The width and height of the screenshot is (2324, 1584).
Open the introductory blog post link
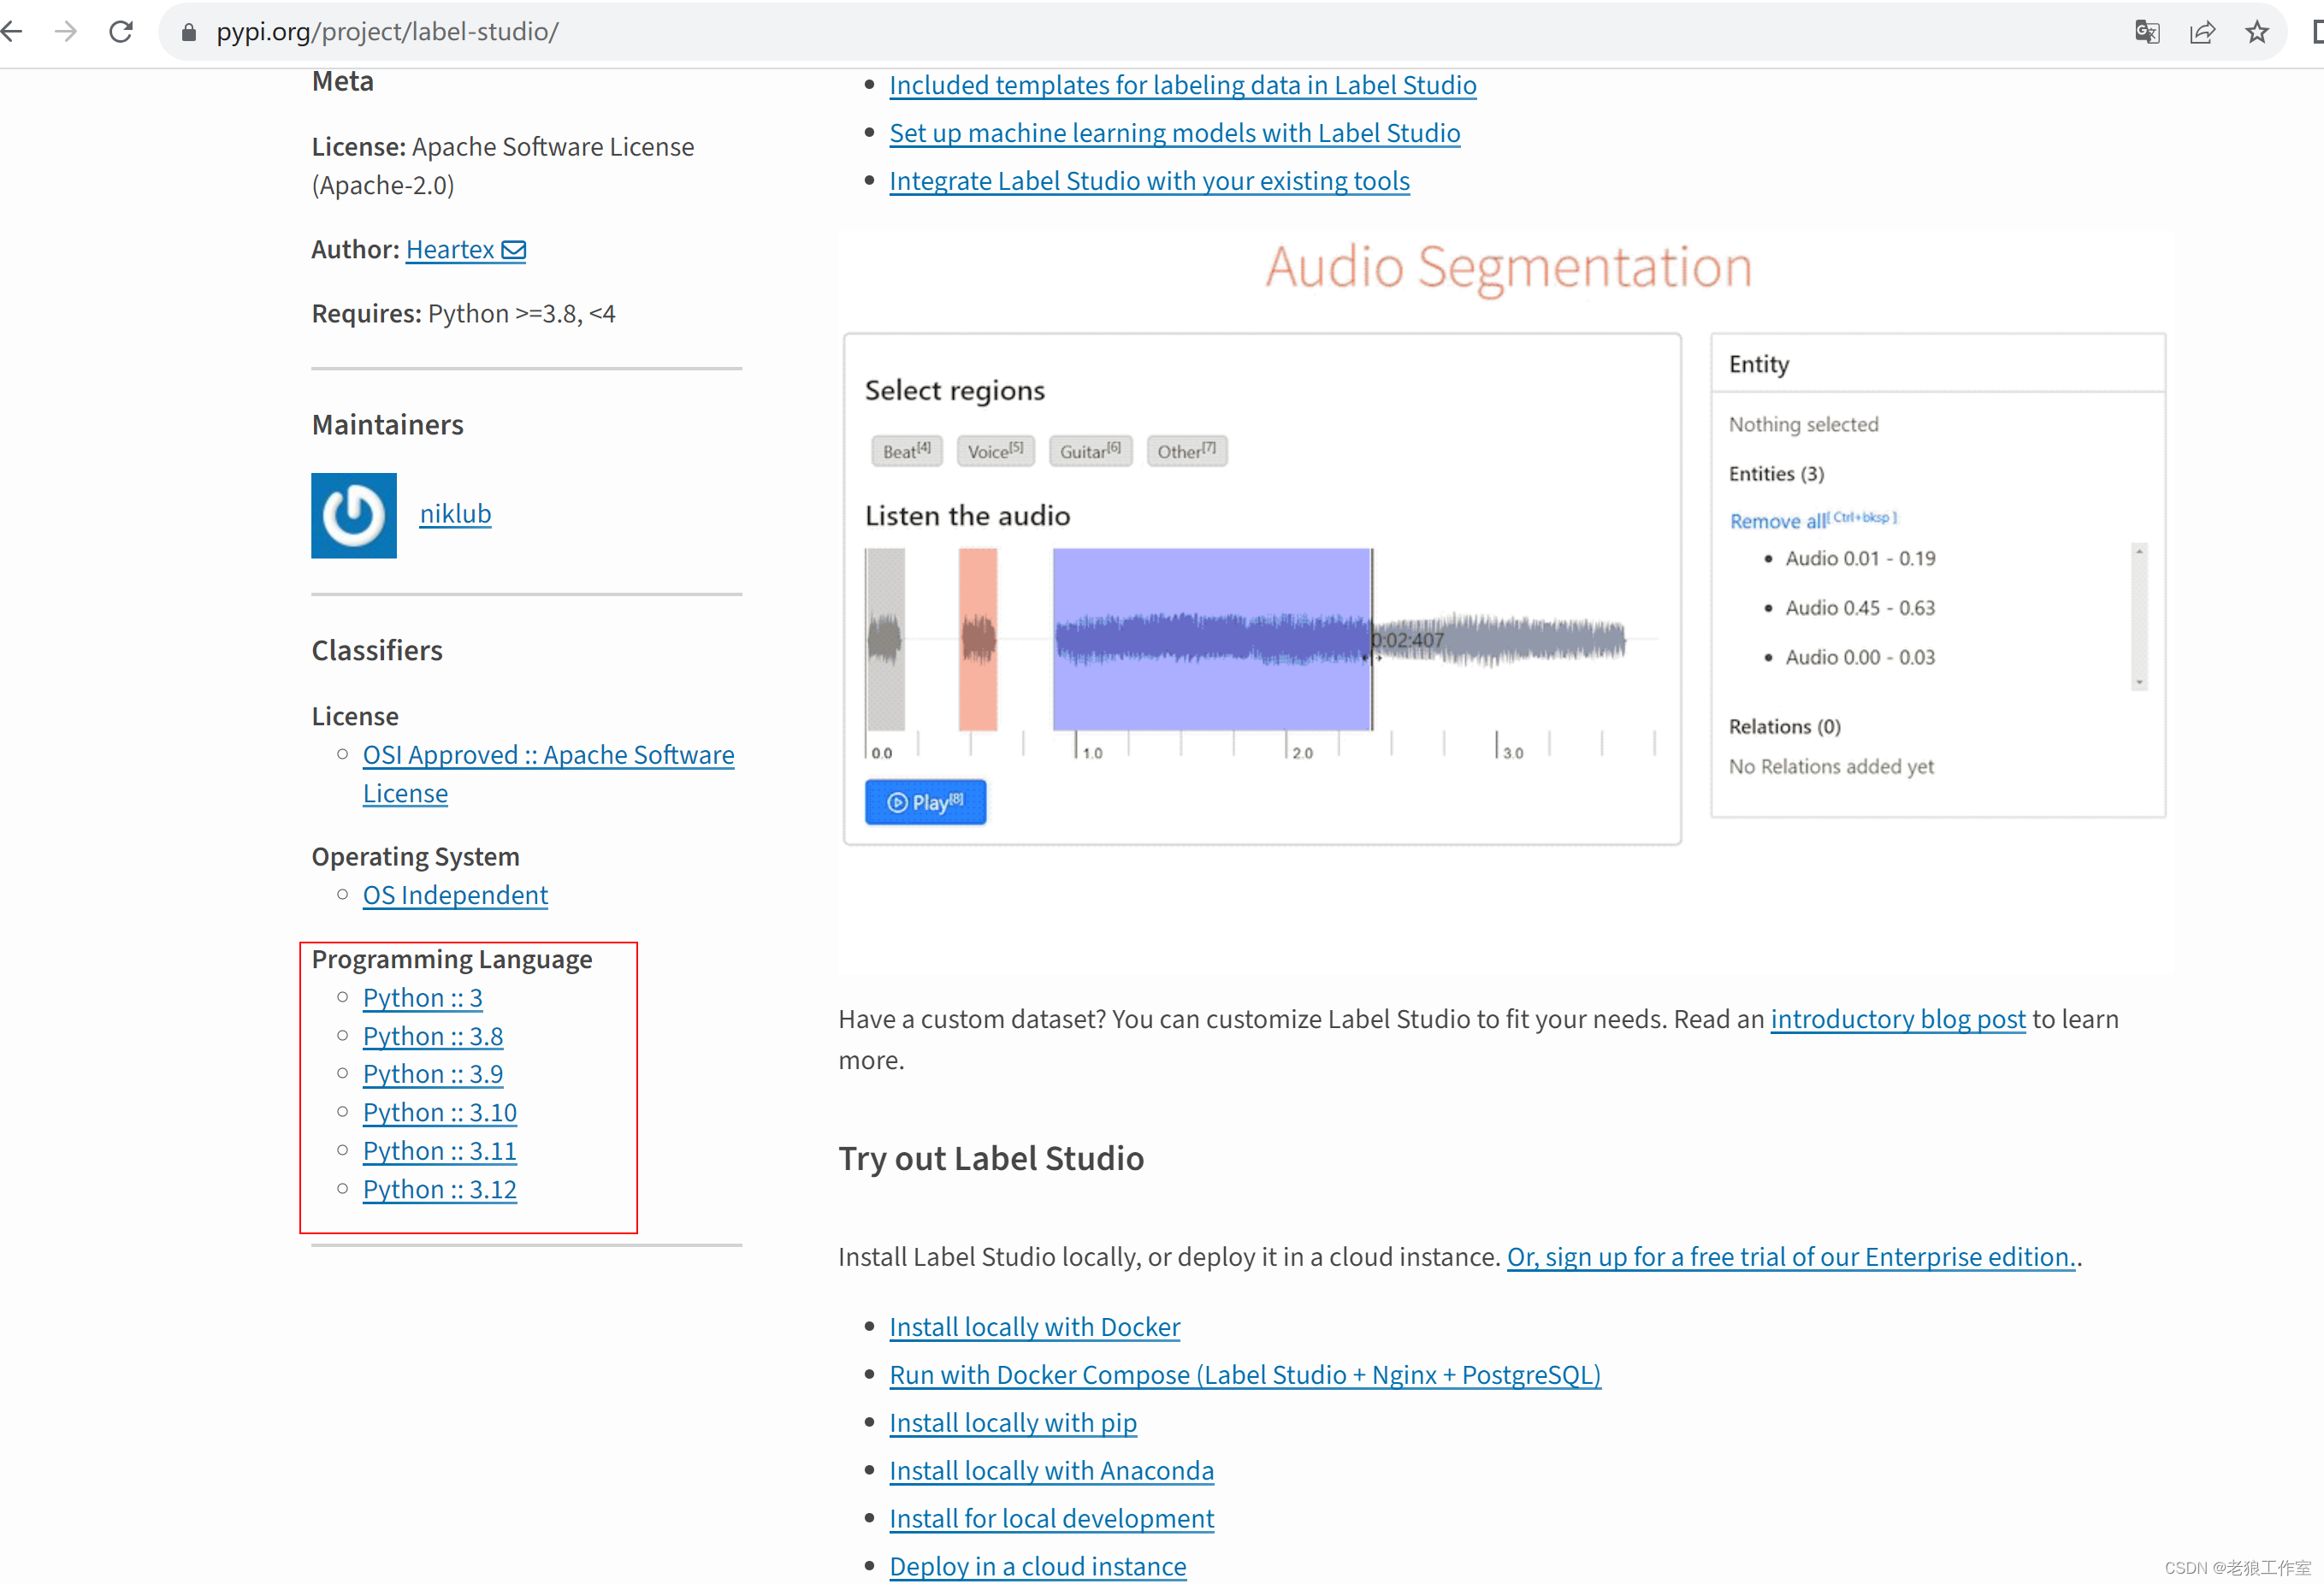click(x=1897, y=1019)
